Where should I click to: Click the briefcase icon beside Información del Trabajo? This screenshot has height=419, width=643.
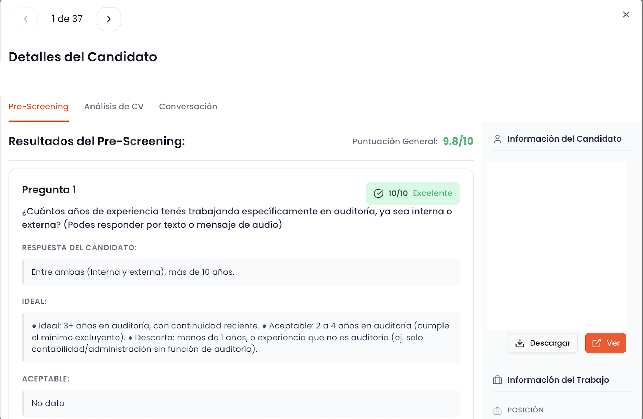pyautogui.click(x=497, y=380)
